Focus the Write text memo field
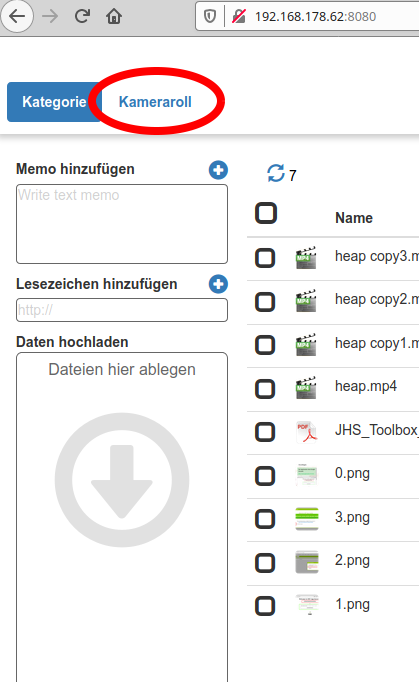The height and width of the screenshot is (682, 419). click(122, 224)
